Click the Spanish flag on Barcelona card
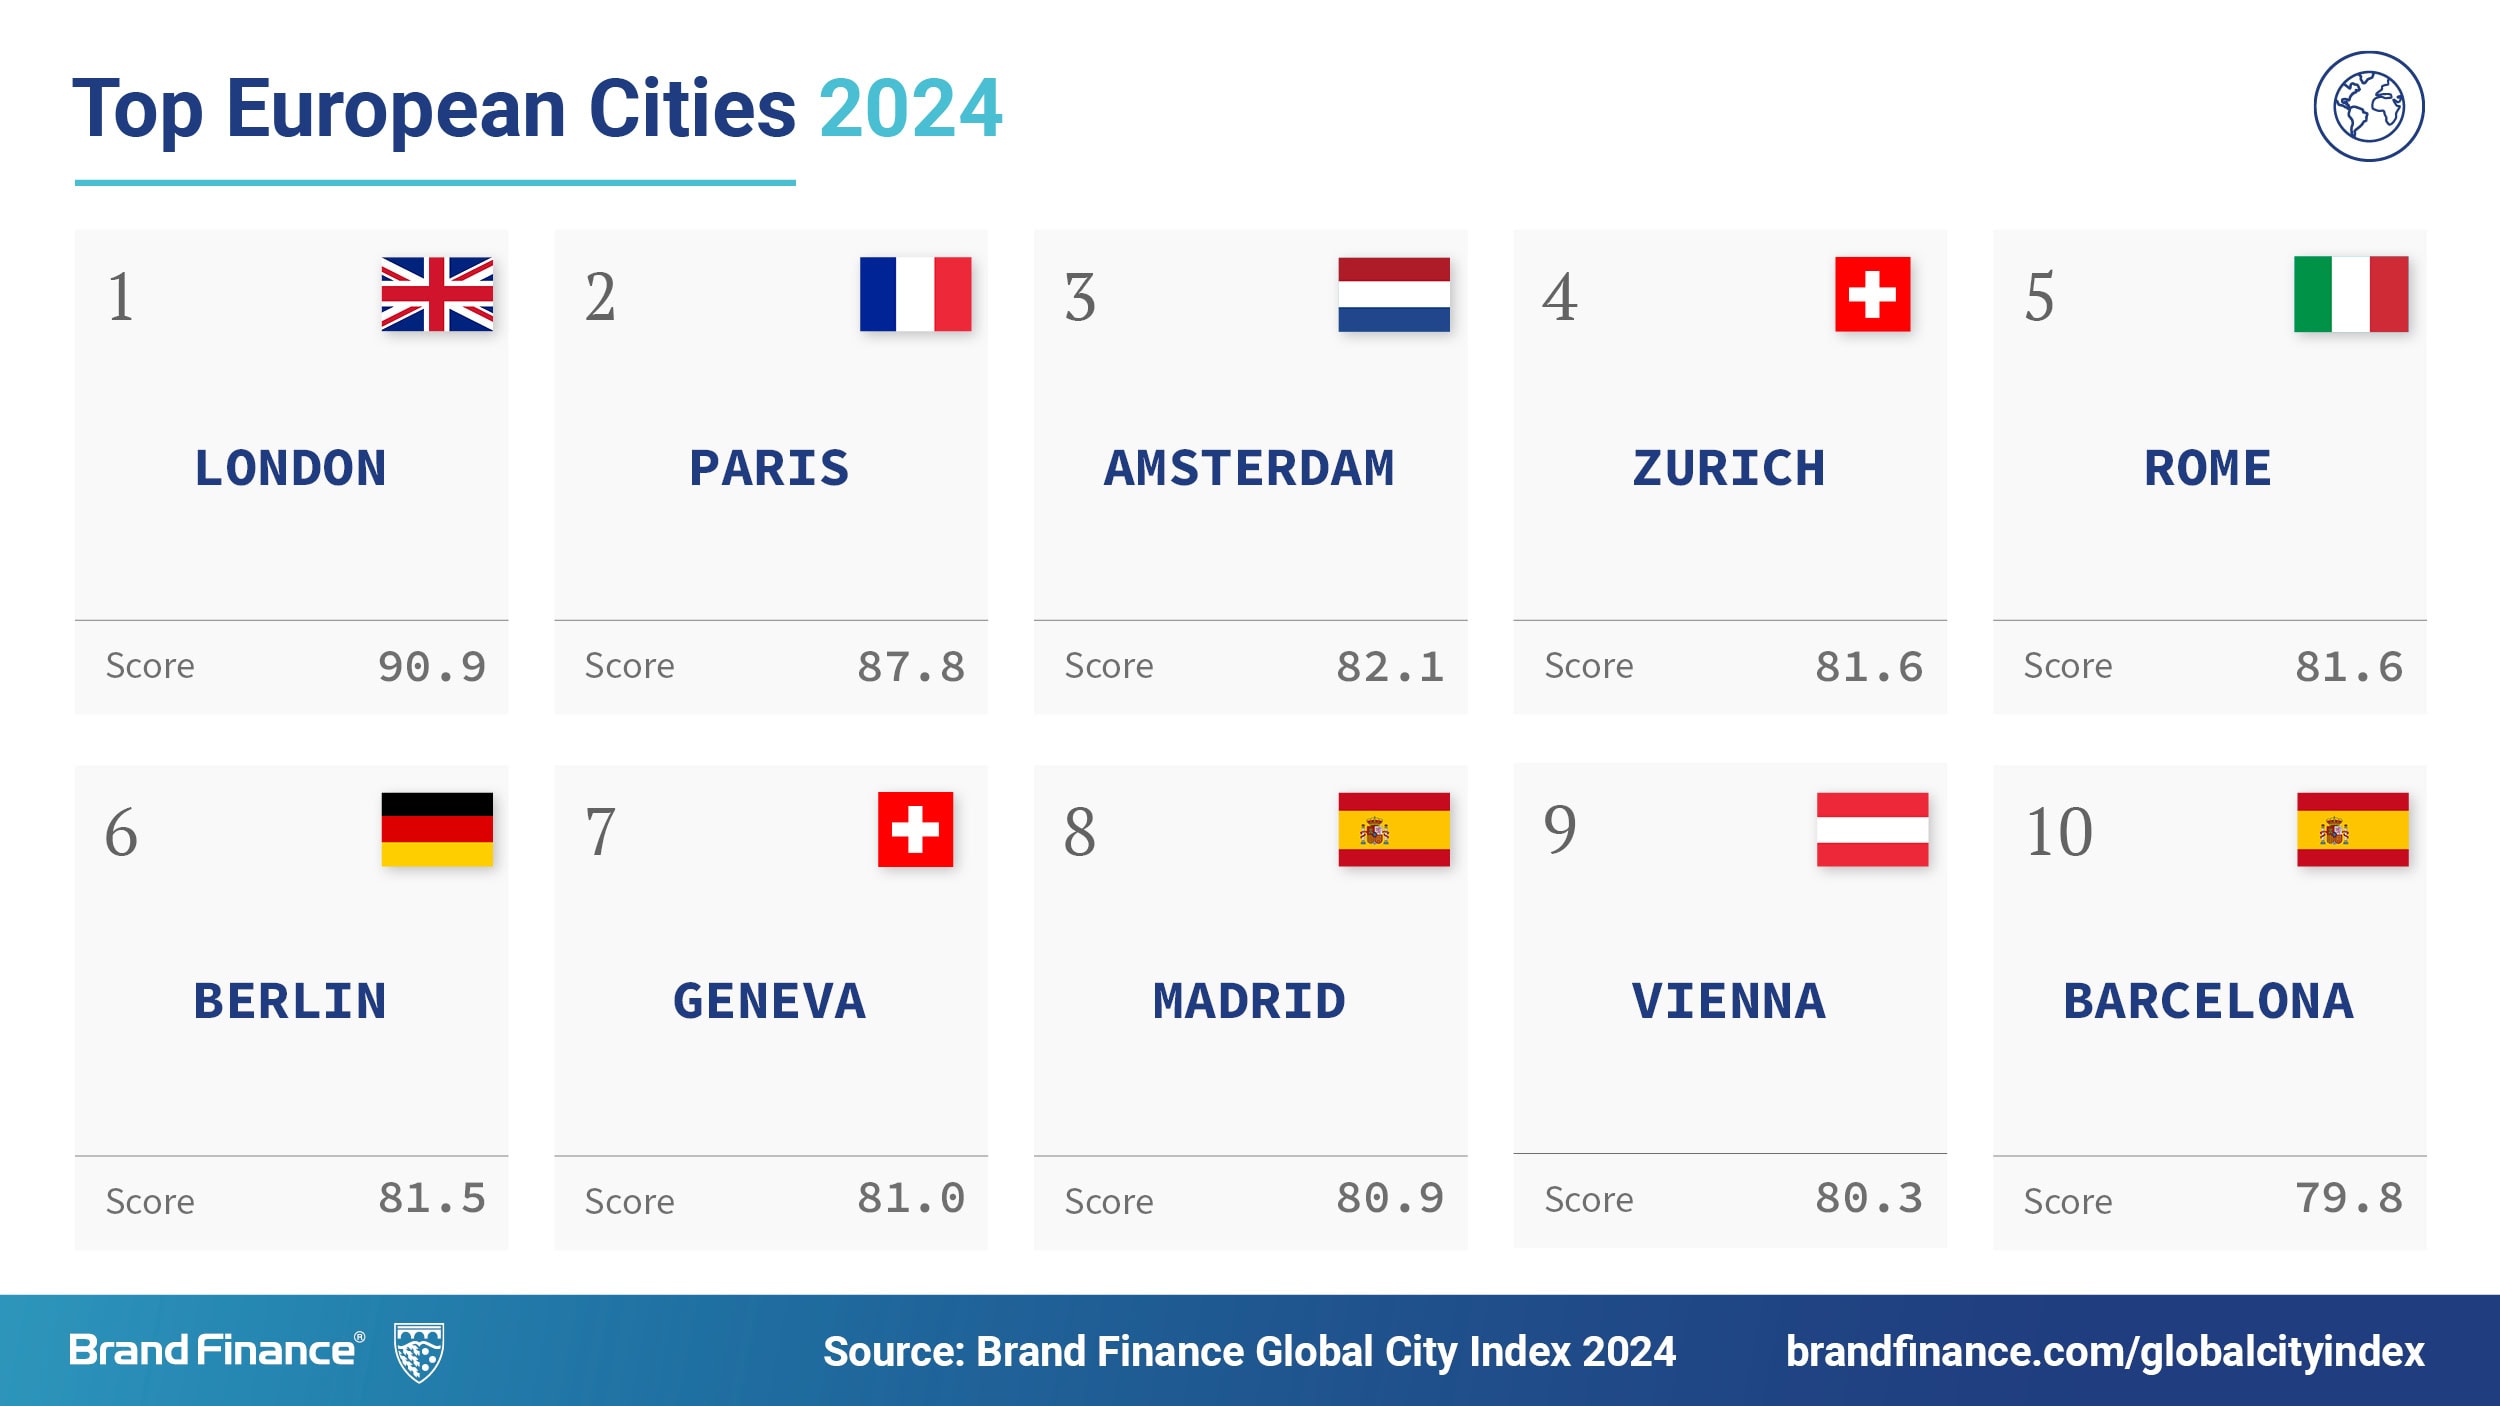Image resolution: width=2500 pixels, height=1406 pixels. click(2352, 829)
